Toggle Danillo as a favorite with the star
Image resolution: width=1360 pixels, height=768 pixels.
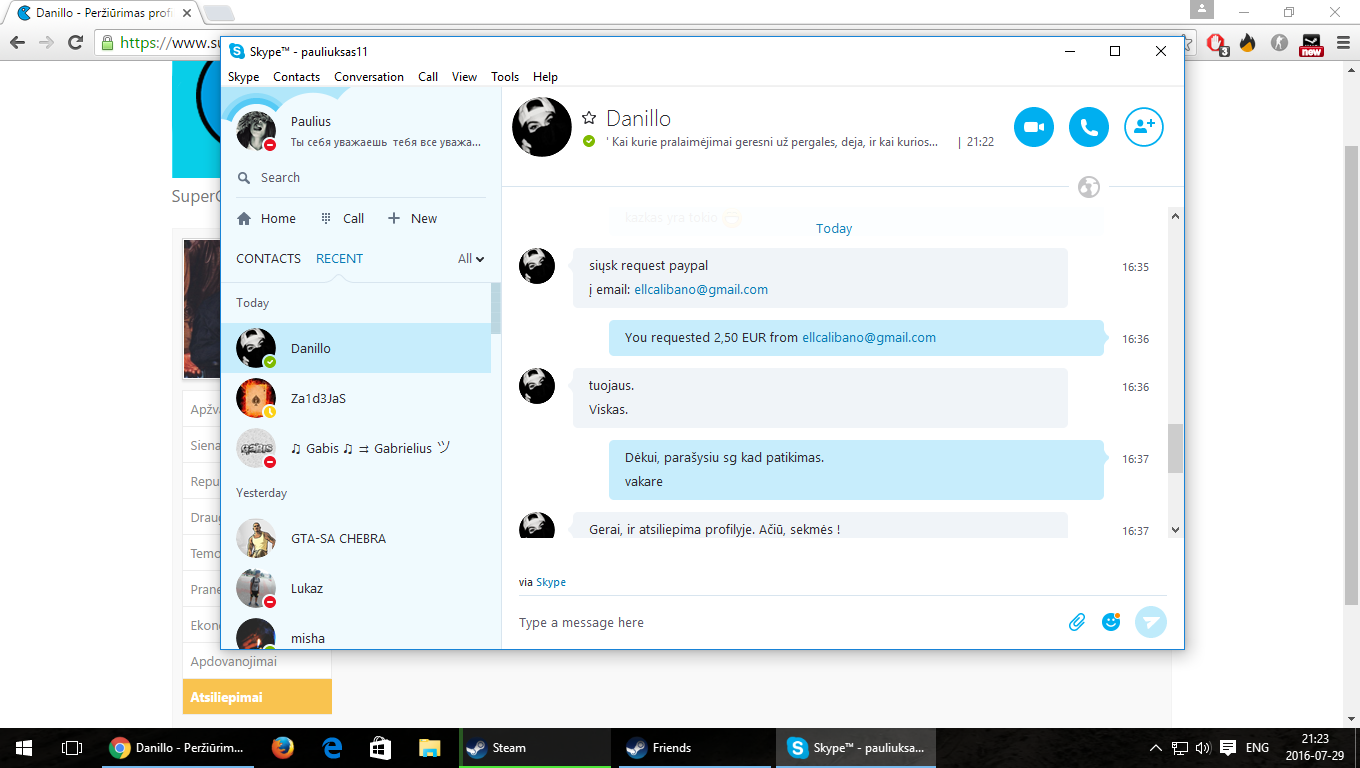pyautogui.click(x=589, y=118)
